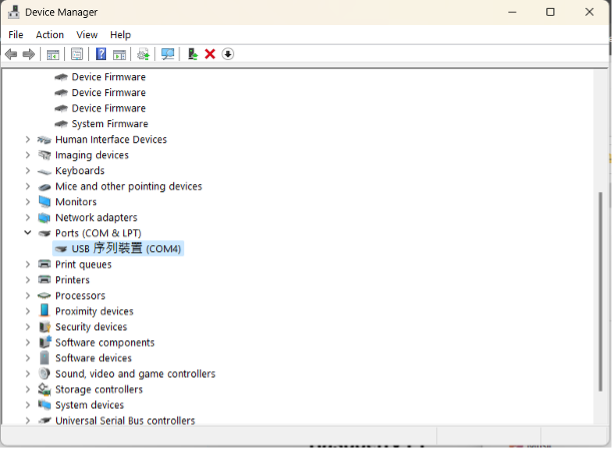The width and height of the screenshot is (613, 449).
Task: Click the Back arrow in the toolbar
Action: (x=11, y=54)
